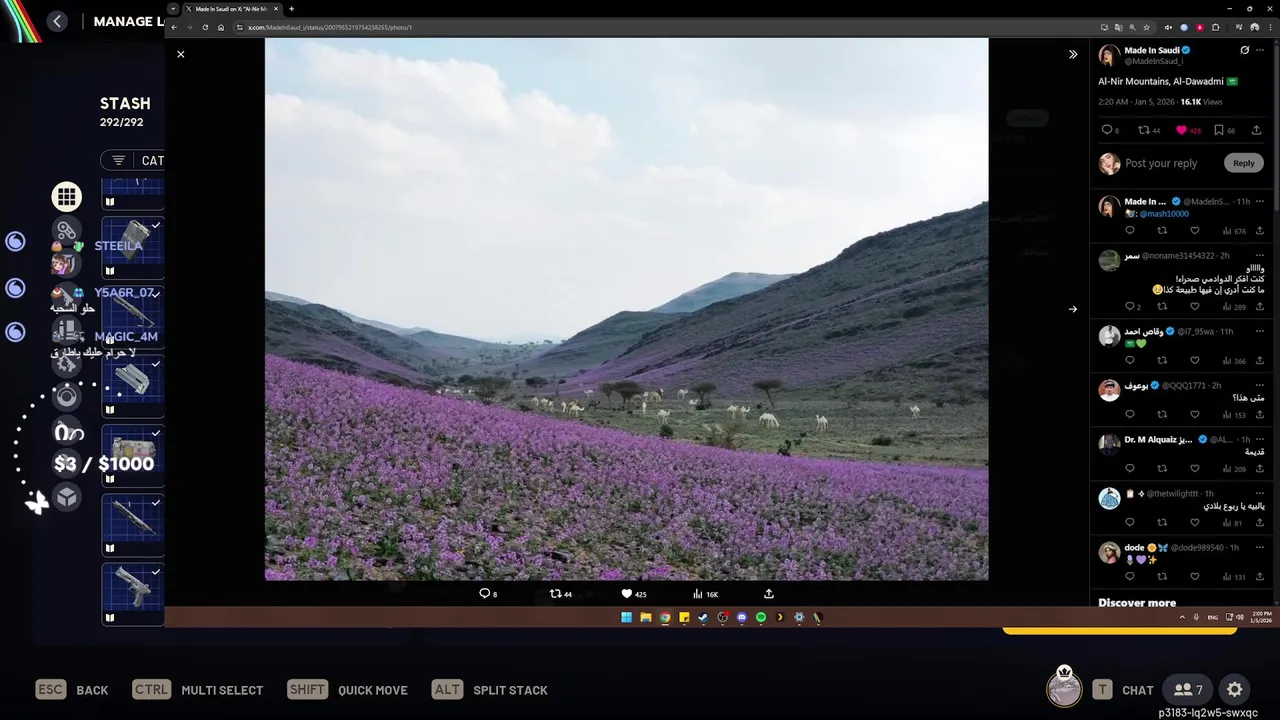Like the photo using heart below image
1280x720 pixels.
[x=627, y=593]
